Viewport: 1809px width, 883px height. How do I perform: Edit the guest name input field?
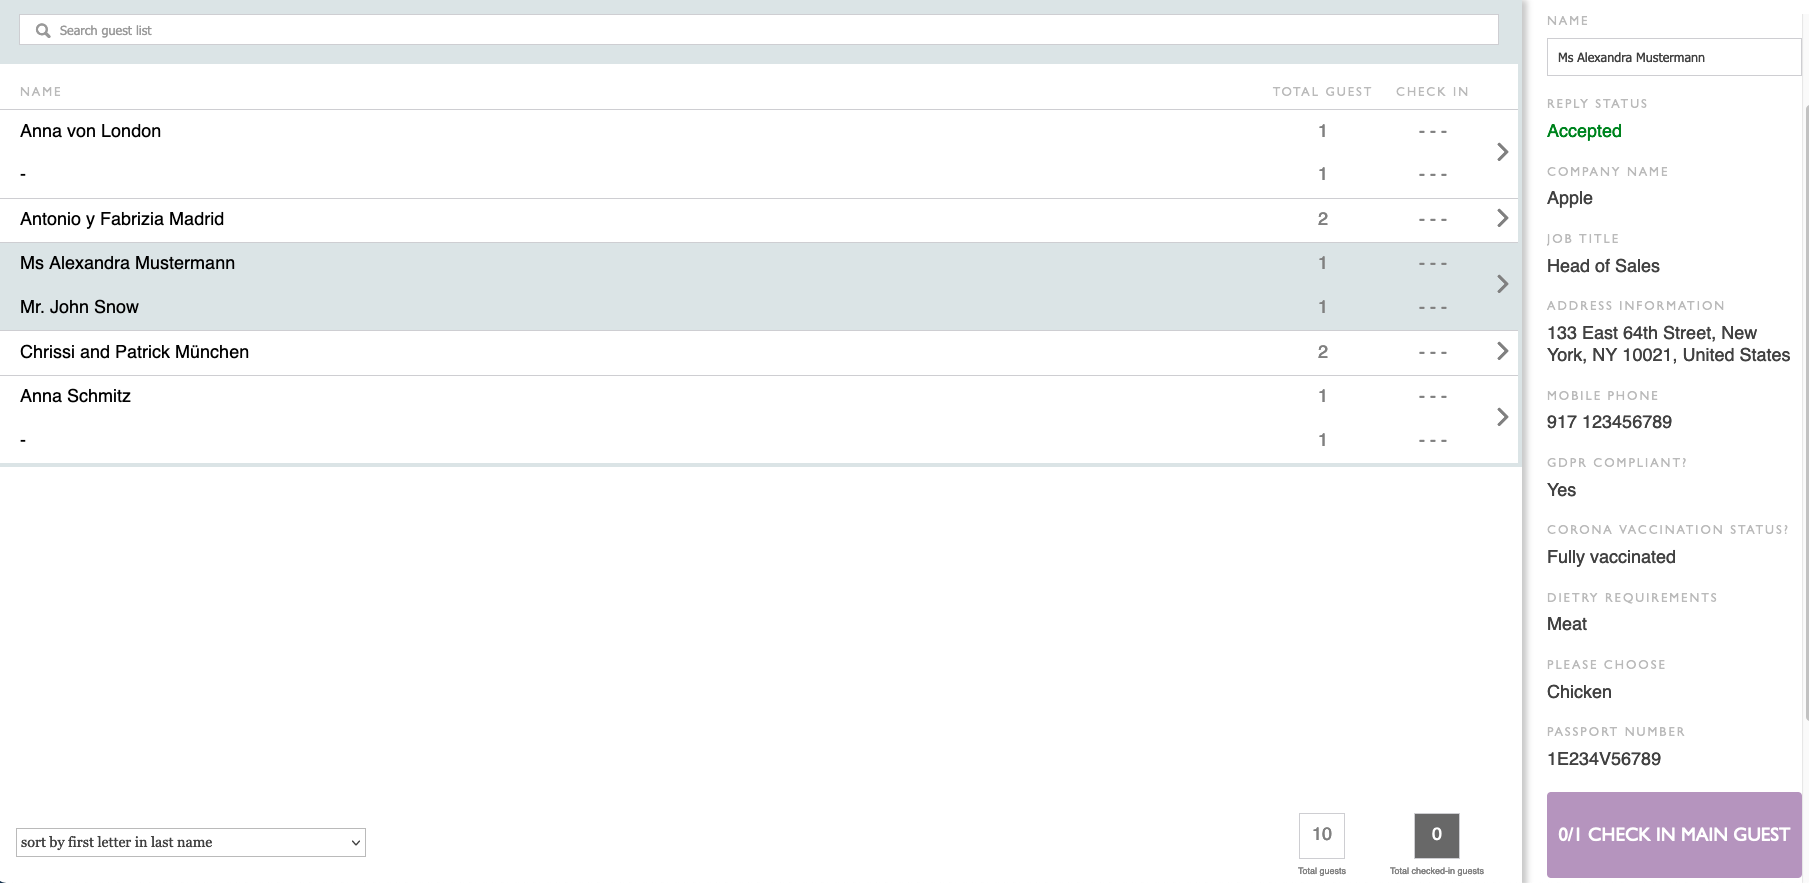[1672, 57]
